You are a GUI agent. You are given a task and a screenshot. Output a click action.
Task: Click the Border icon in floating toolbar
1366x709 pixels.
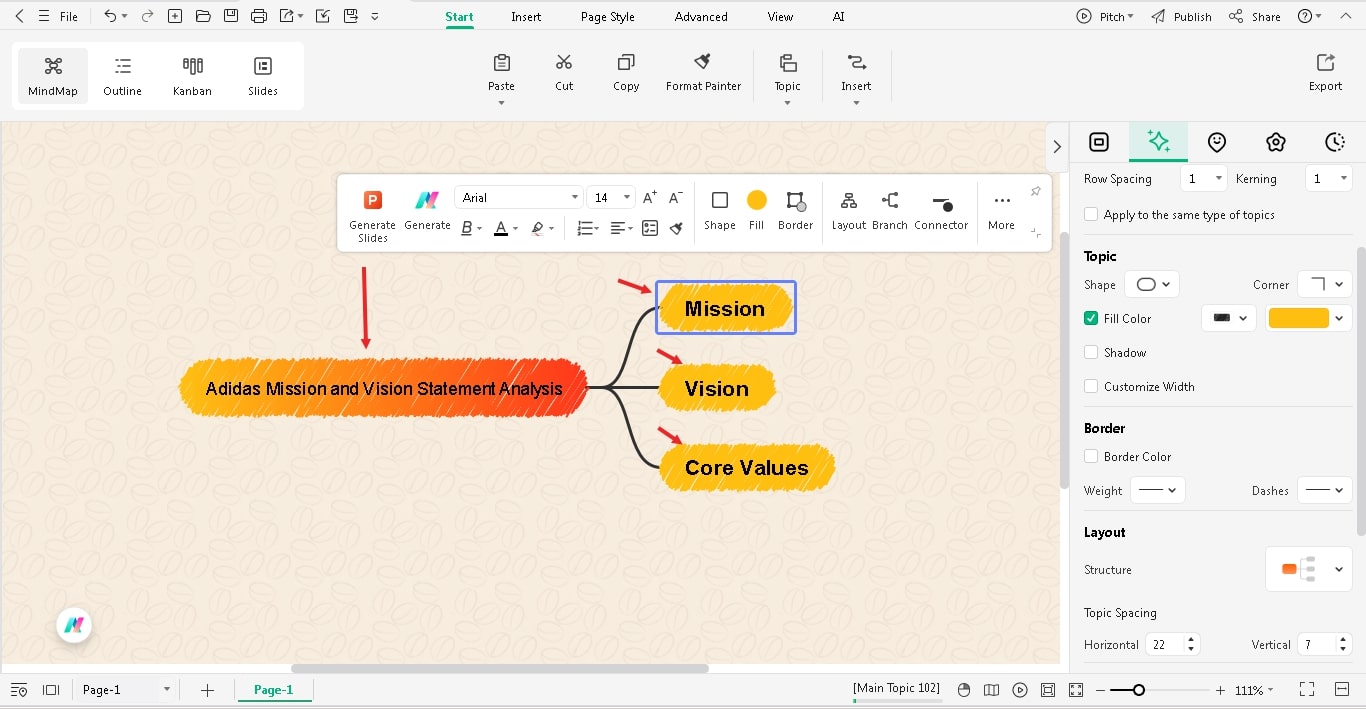pos(795,201)
